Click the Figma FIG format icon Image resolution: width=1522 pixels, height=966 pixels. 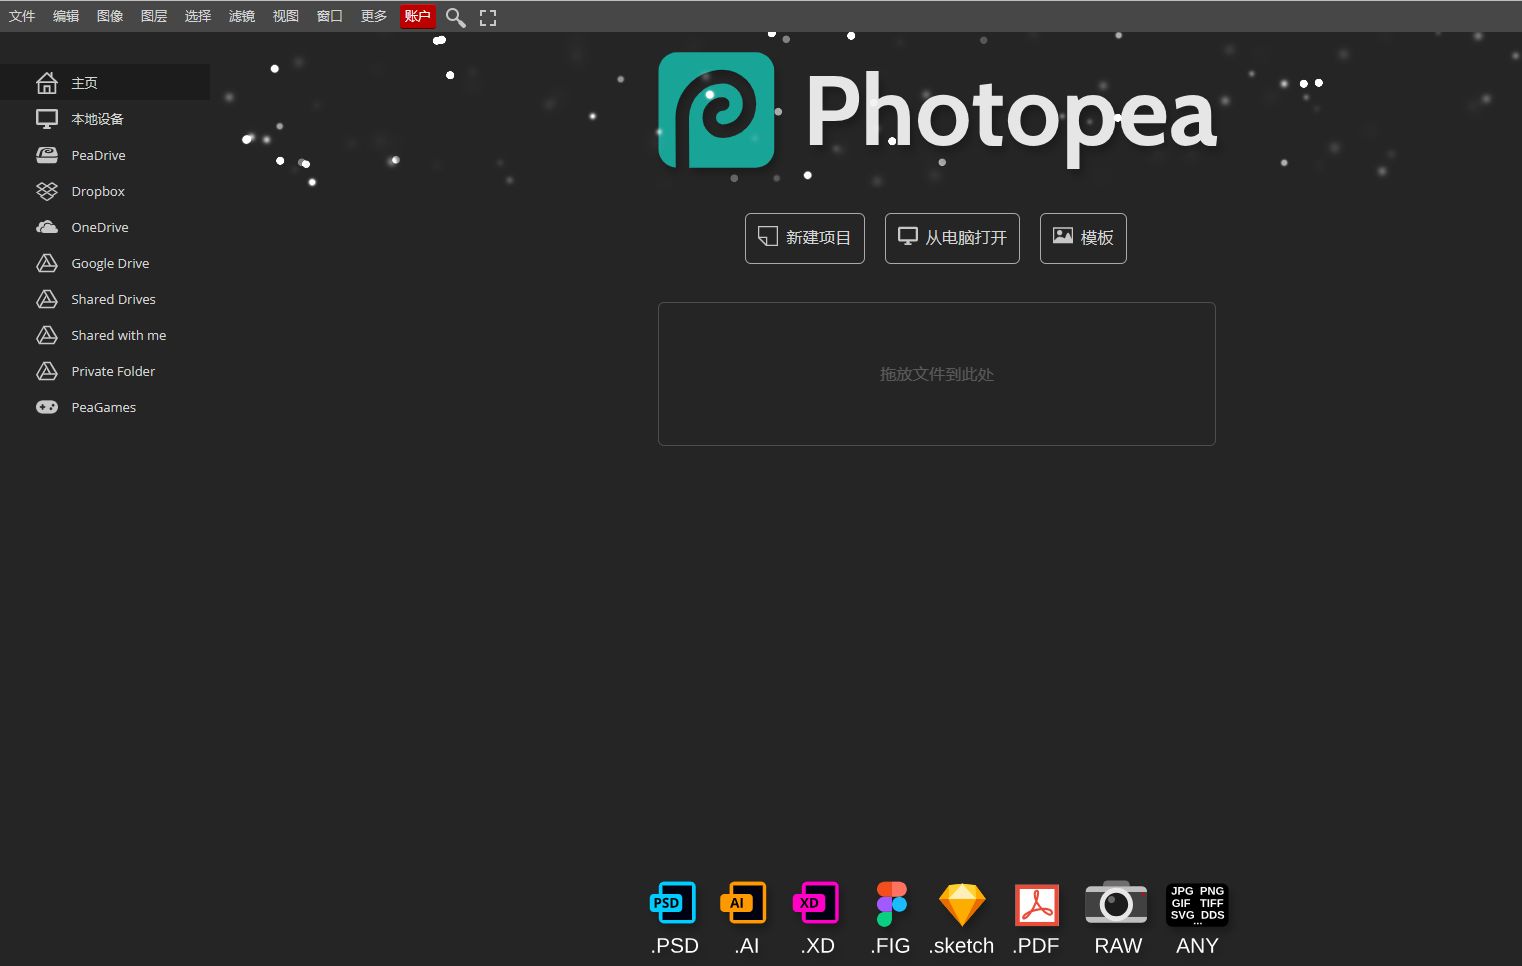pos(891,903)
